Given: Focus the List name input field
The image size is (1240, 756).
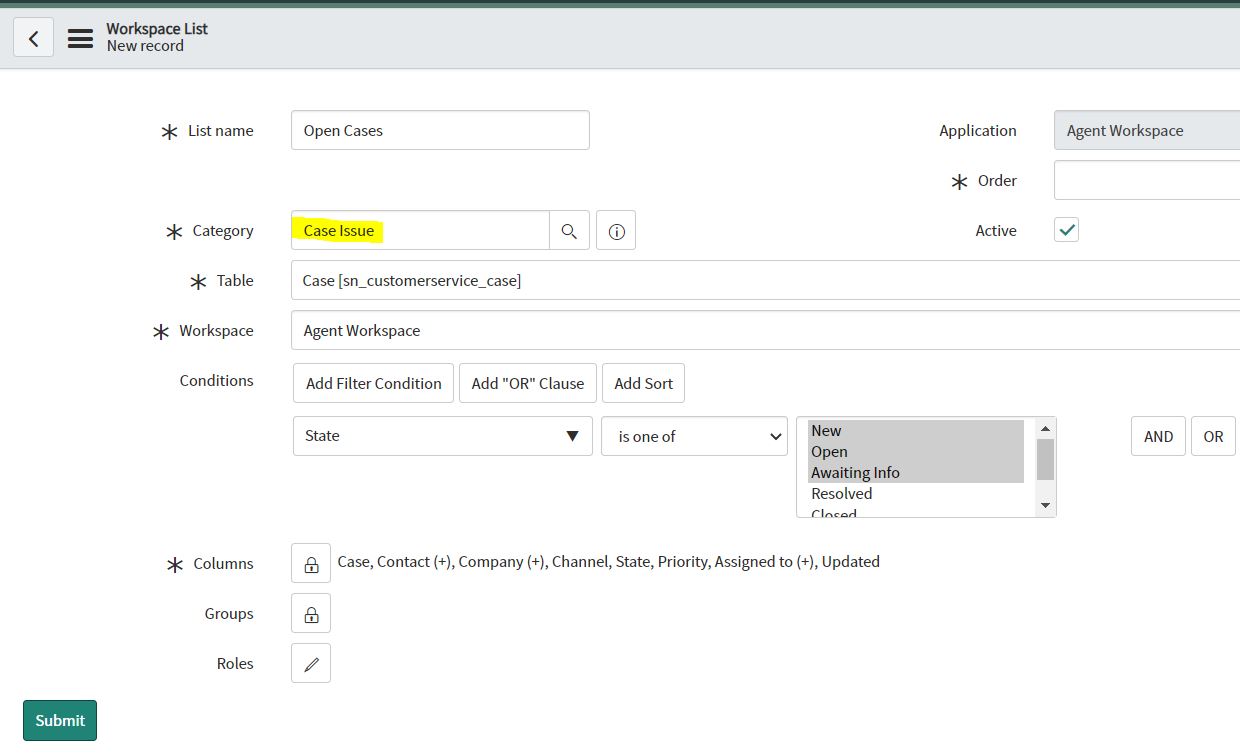Looking at the screenshot, I should pyautogui.click(x=440, y=130).
